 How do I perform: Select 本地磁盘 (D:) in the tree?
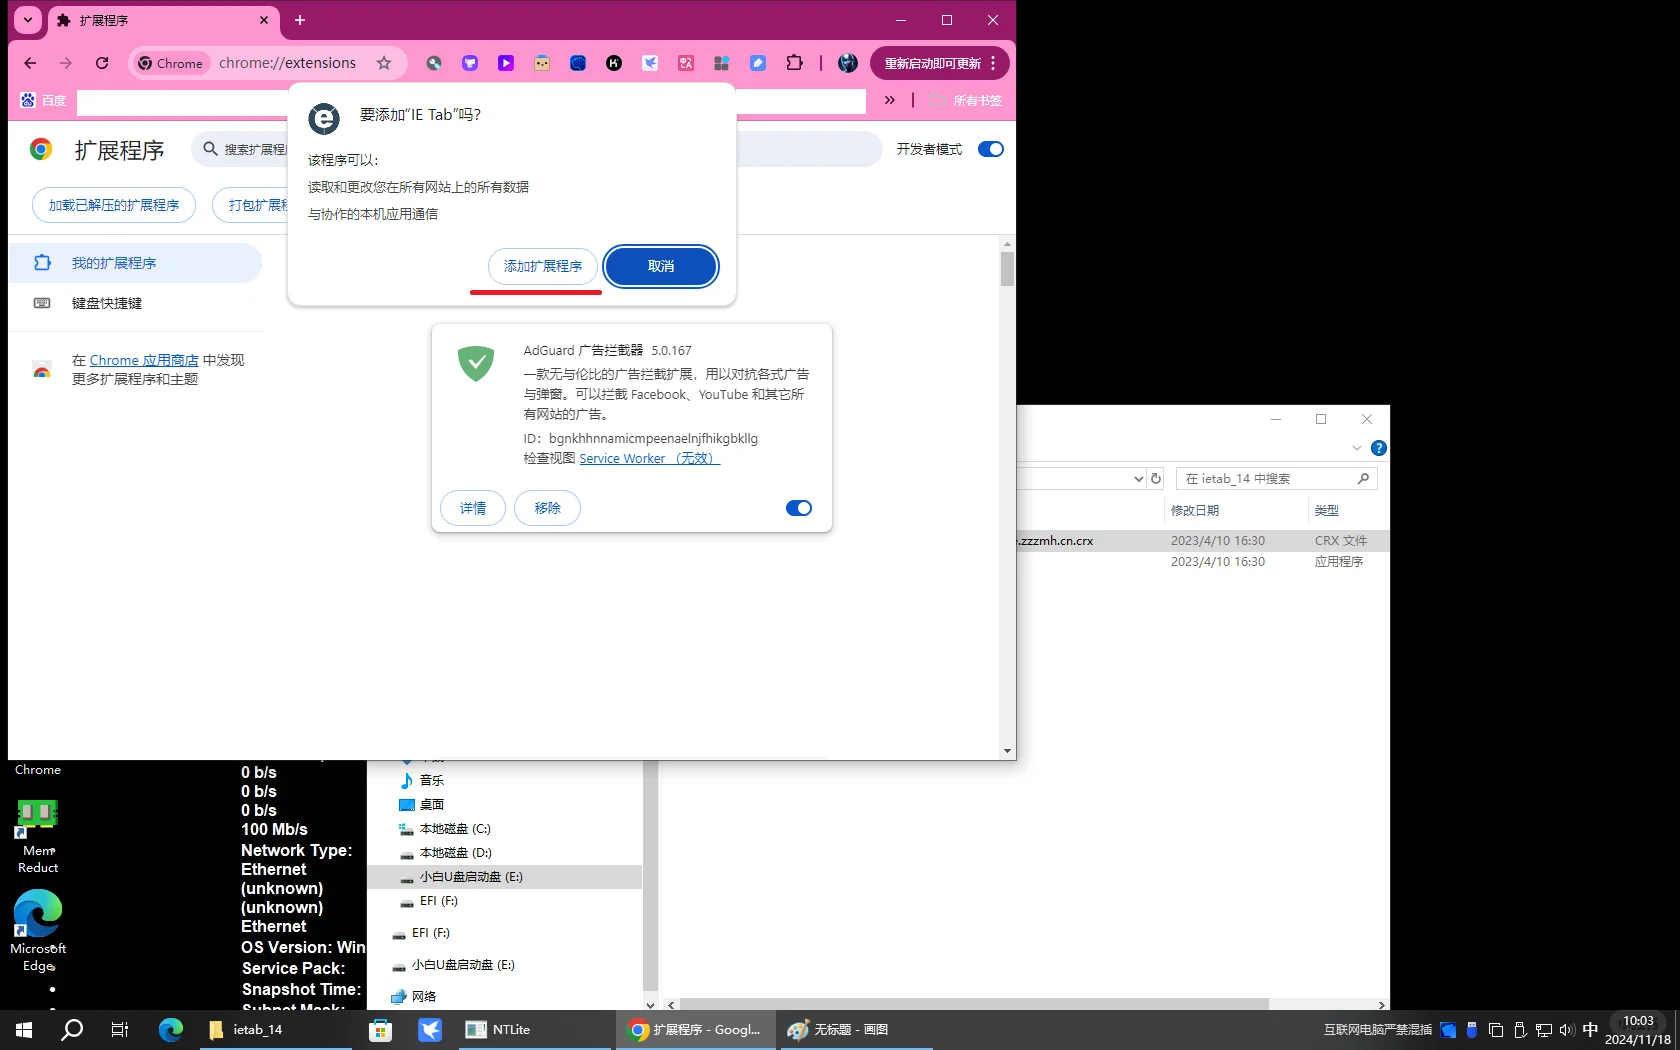[455, 852]
